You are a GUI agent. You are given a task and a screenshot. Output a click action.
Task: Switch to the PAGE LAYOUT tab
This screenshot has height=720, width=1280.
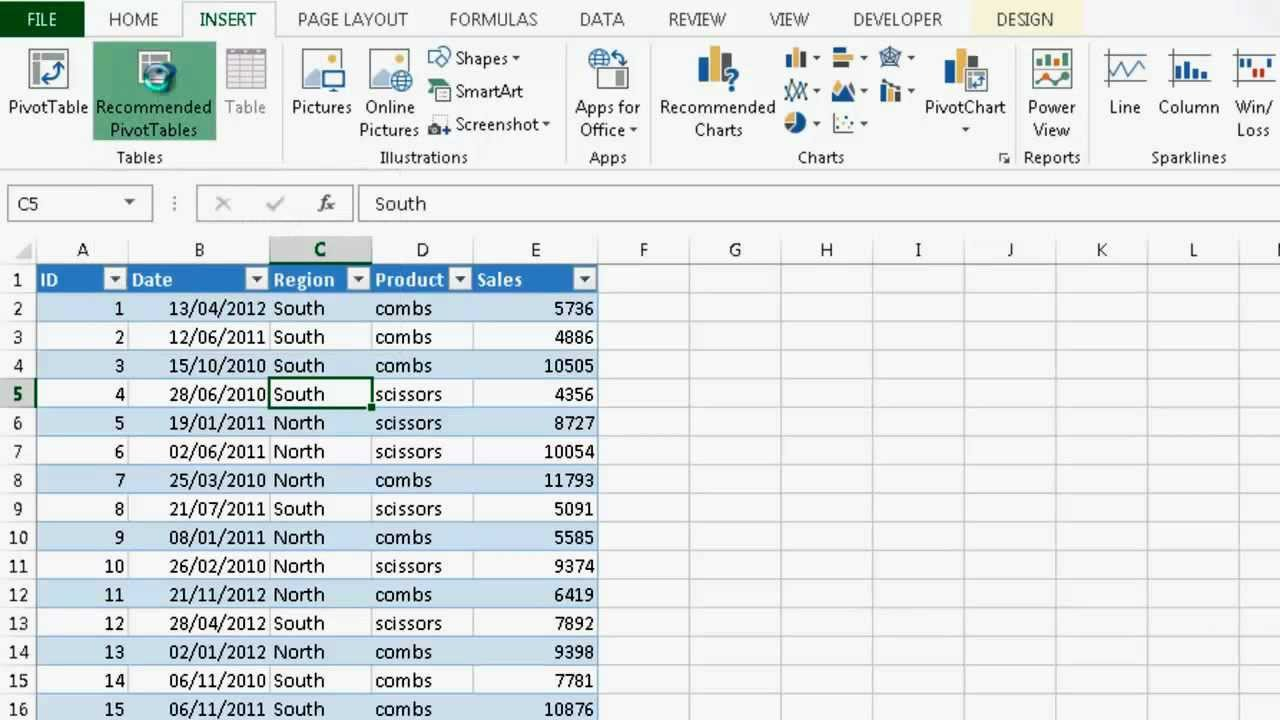click(x=353, y=19)
